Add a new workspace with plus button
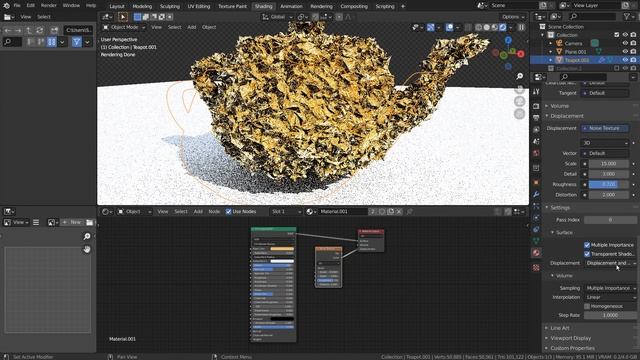The width and height of the screenshot is (640, 360). pyautogui.click(x=403, y=6)
